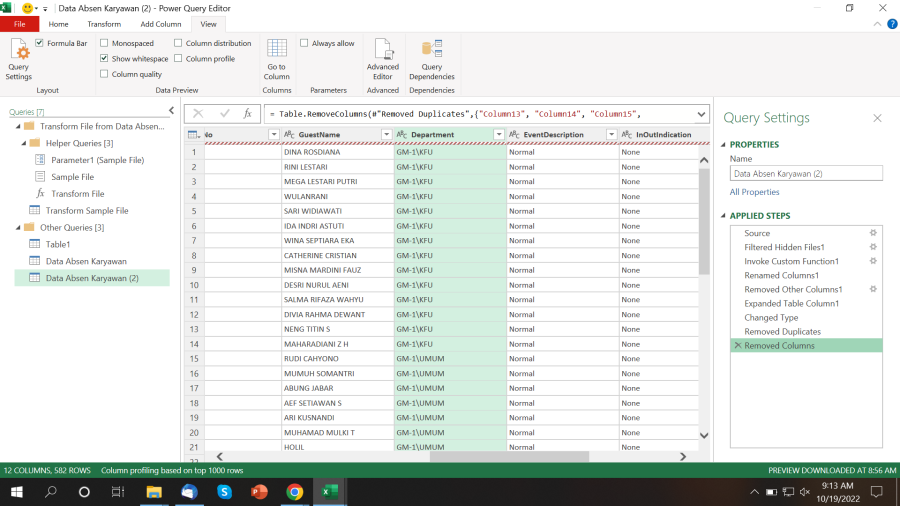Expand the formula bar dropdown arrow
The image size is (900, 506).
[701, 114]
